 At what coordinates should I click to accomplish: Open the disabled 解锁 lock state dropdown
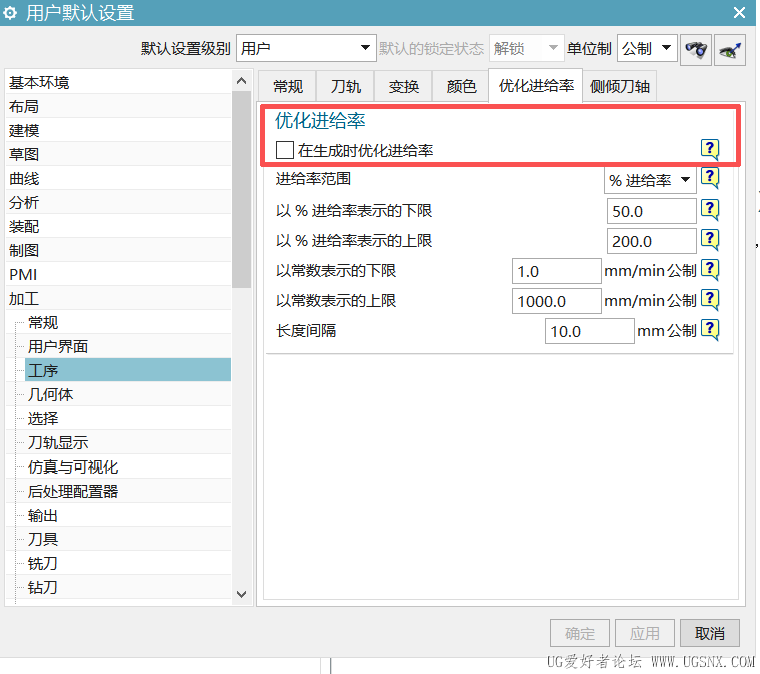pyautogui.click(x=526, y=48)
